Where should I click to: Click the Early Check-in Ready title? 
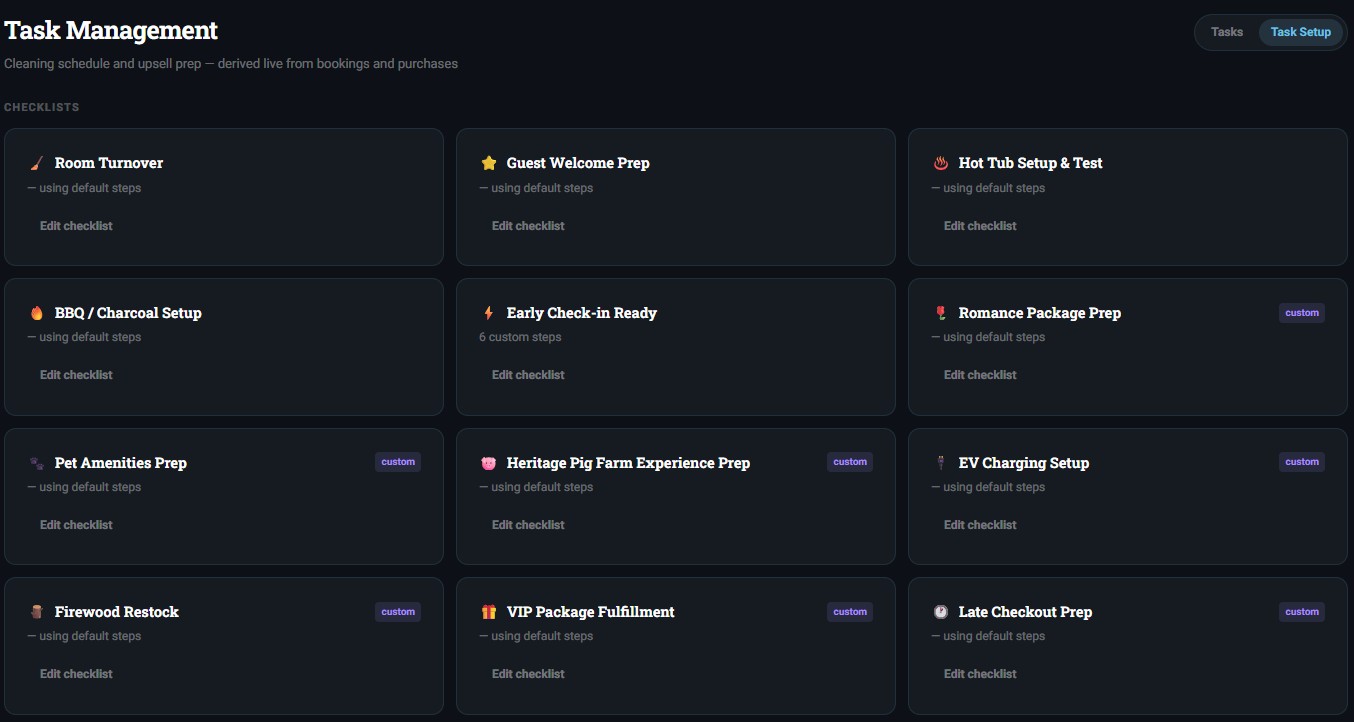(x=582, y=313)
